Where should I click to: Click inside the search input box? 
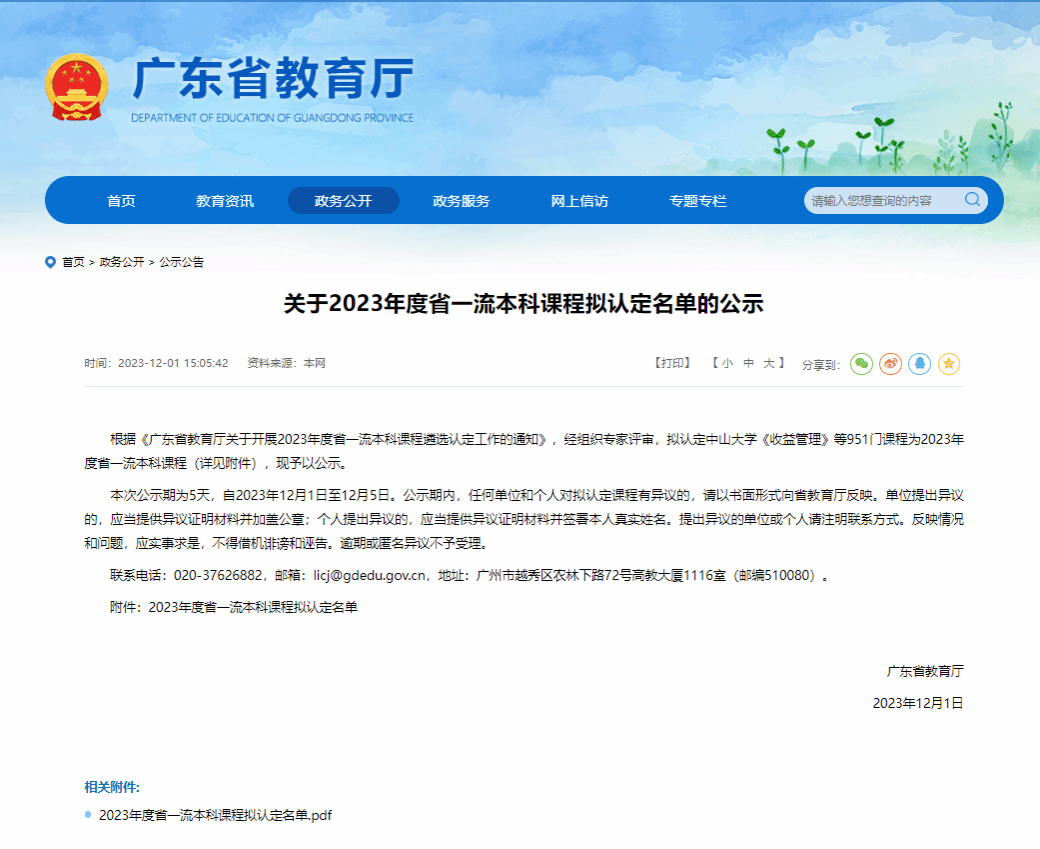pos(882,201)
